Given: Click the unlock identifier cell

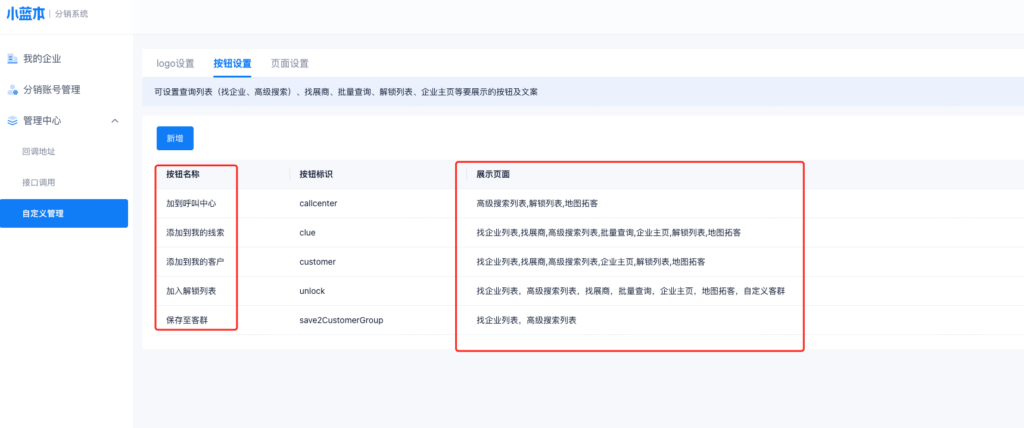Looking at the screenshot, I should (312, 291).
